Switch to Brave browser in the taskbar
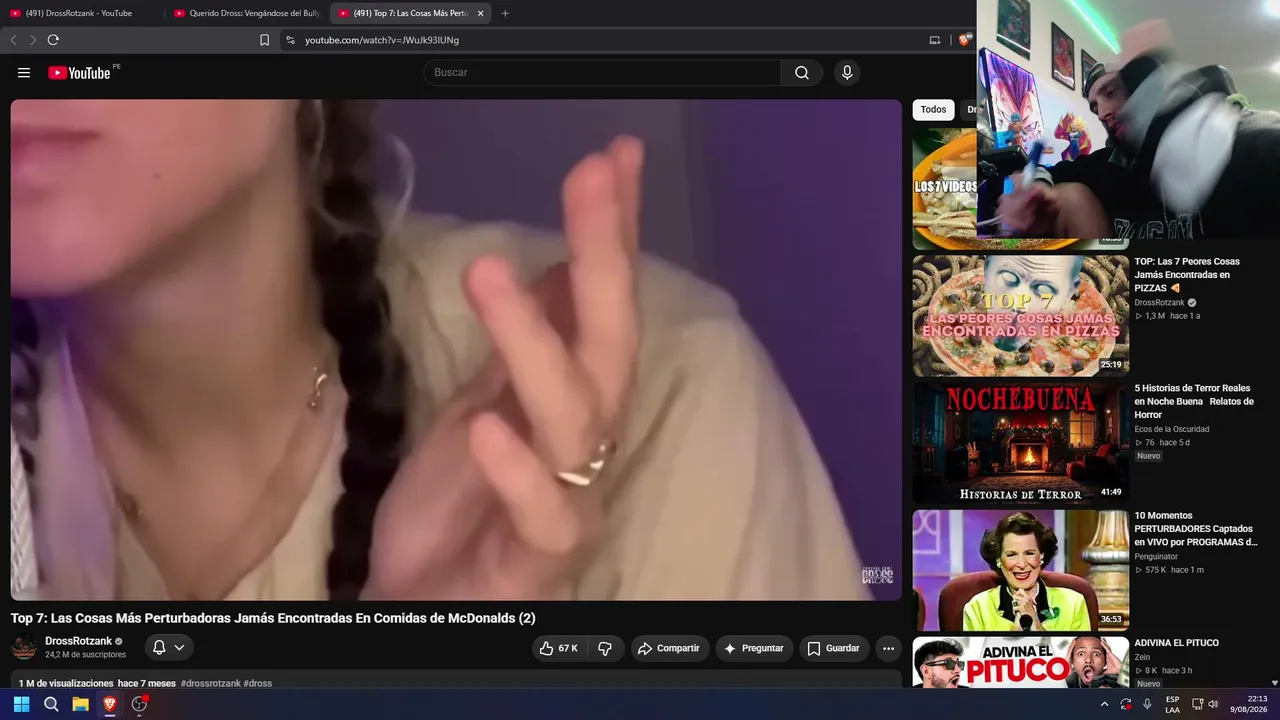Image resolution: width=1280 pixels, height=720 pixels. [x=110, y=704]
